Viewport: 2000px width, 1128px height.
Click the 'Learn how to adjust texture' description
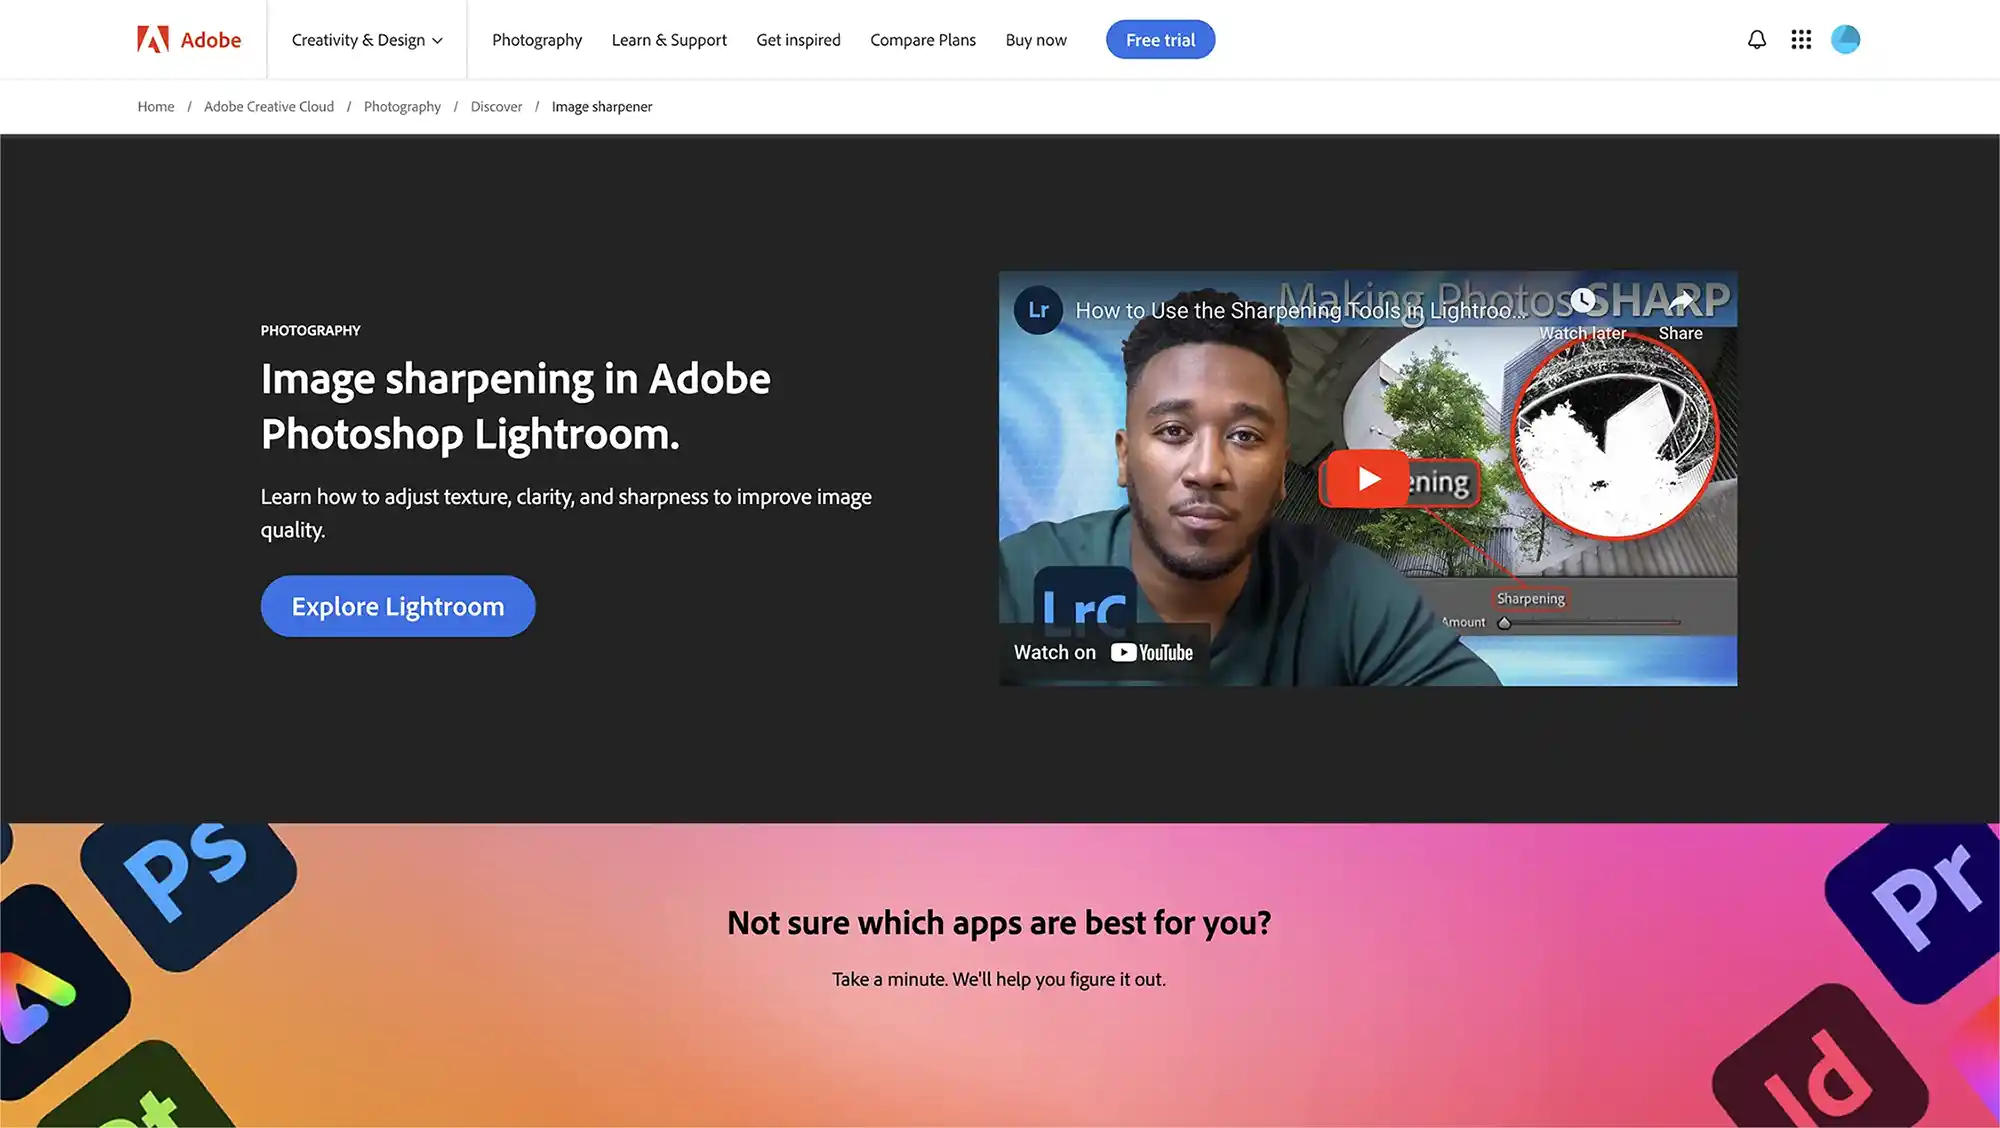tap(566, 513)
